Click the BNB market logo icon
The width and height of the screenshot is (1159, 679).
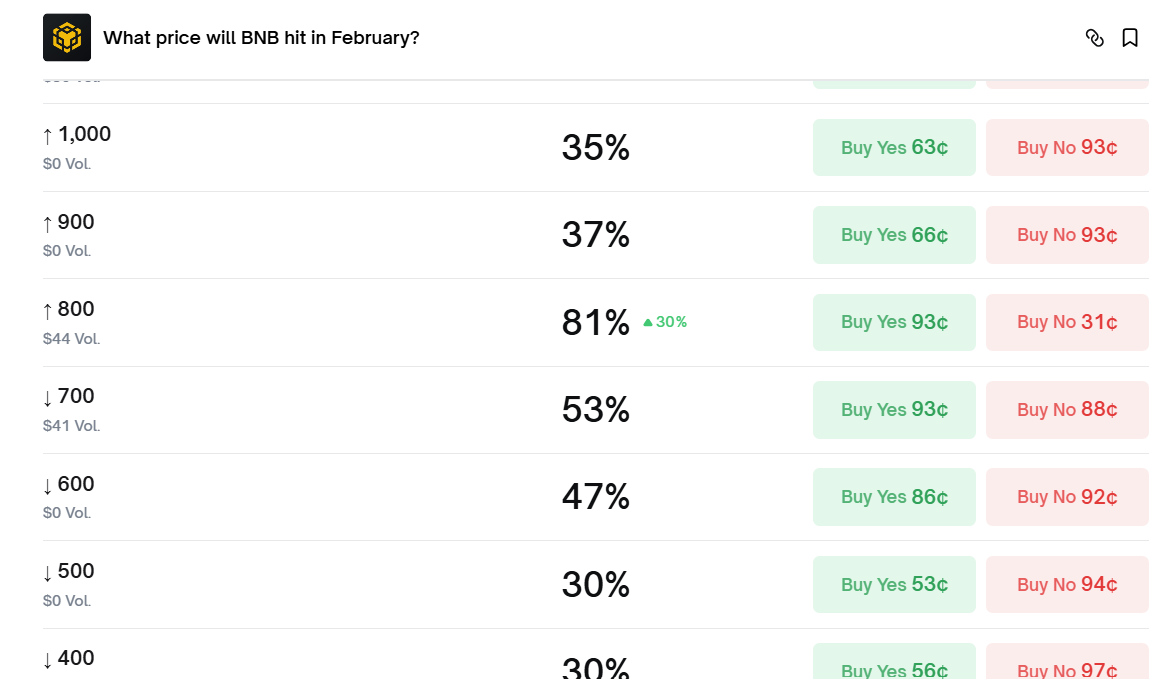coord(66,37)
